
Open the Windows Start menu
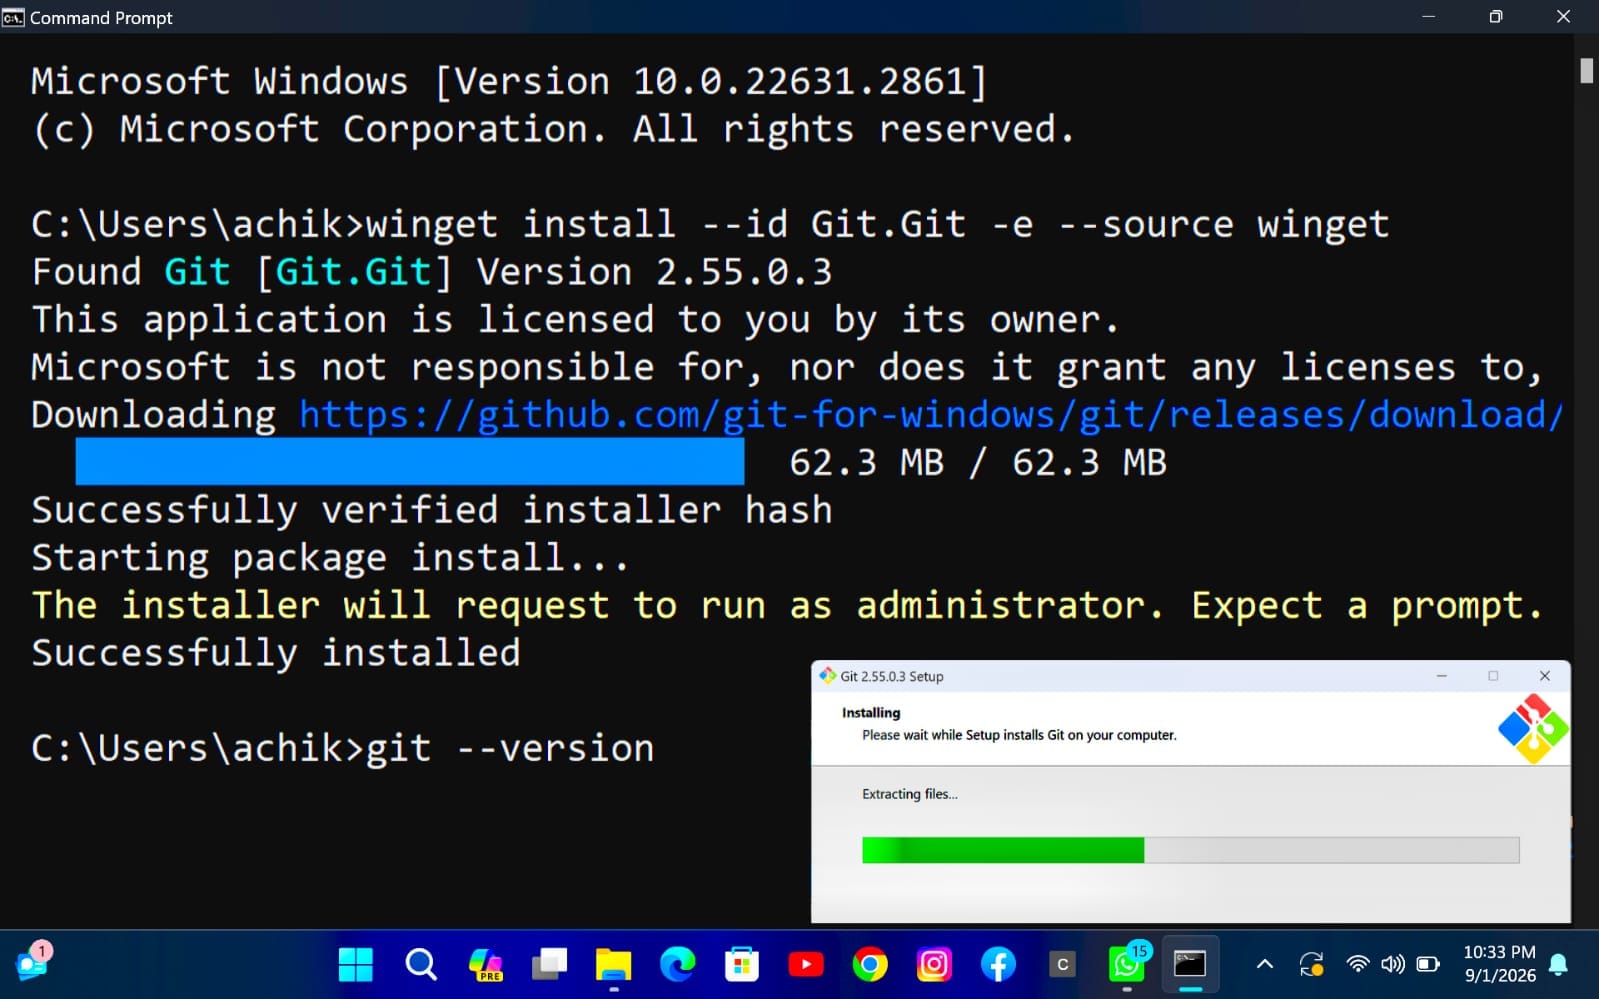(x=355, y=965)
